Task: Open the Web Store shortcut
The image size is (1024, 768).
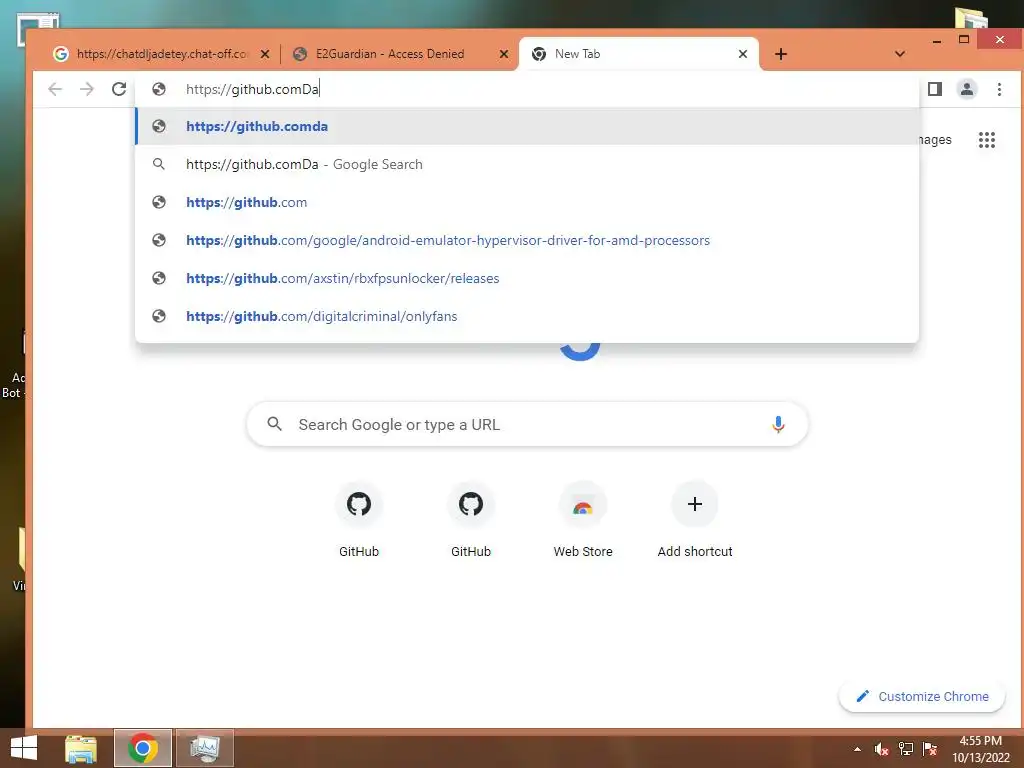Action: pos(583,520)
